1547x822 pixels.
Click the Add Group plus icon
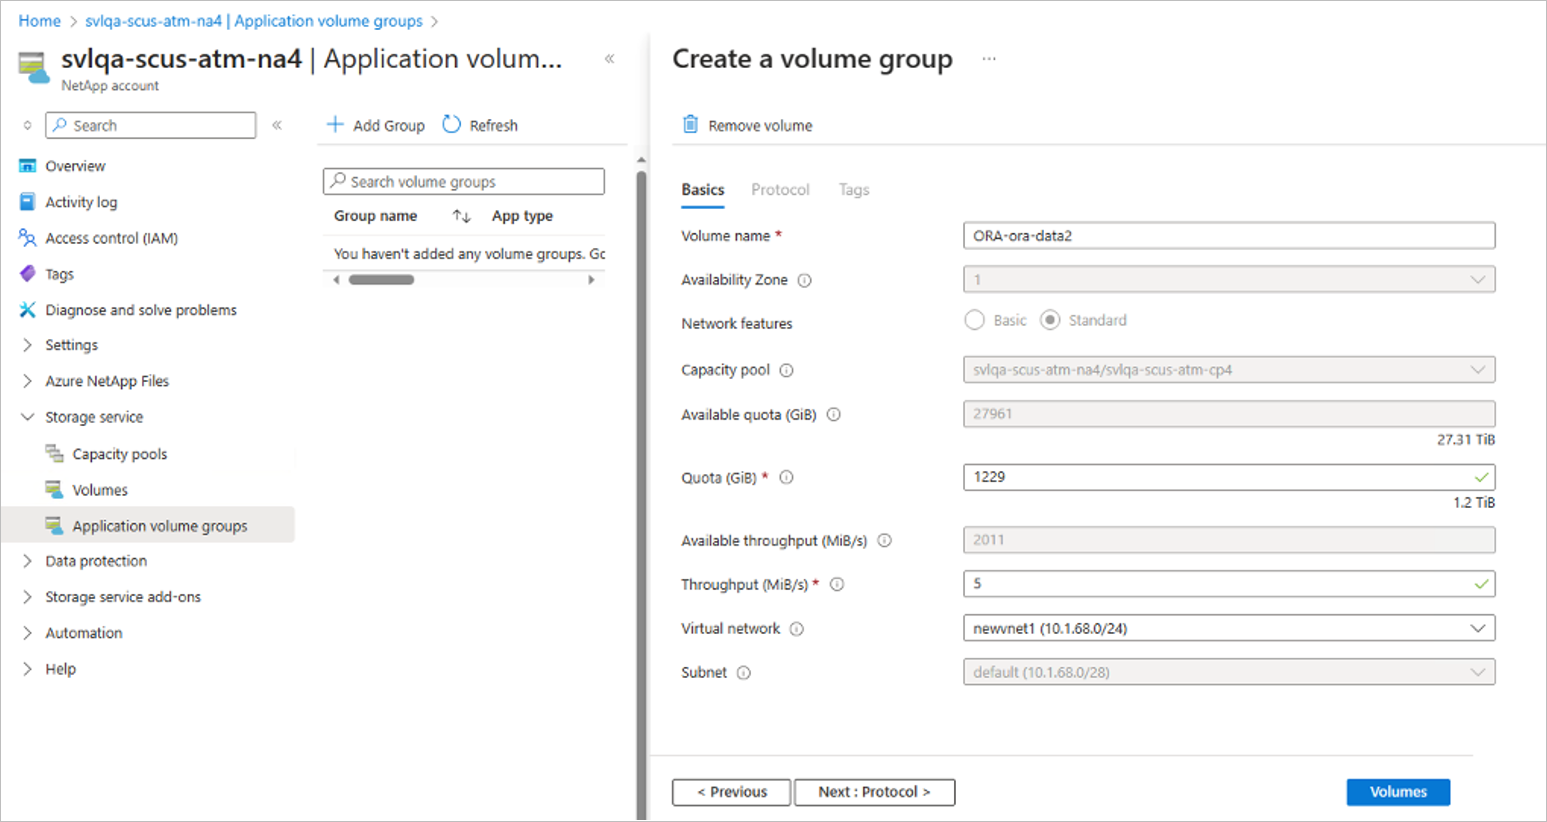point(336,125)
